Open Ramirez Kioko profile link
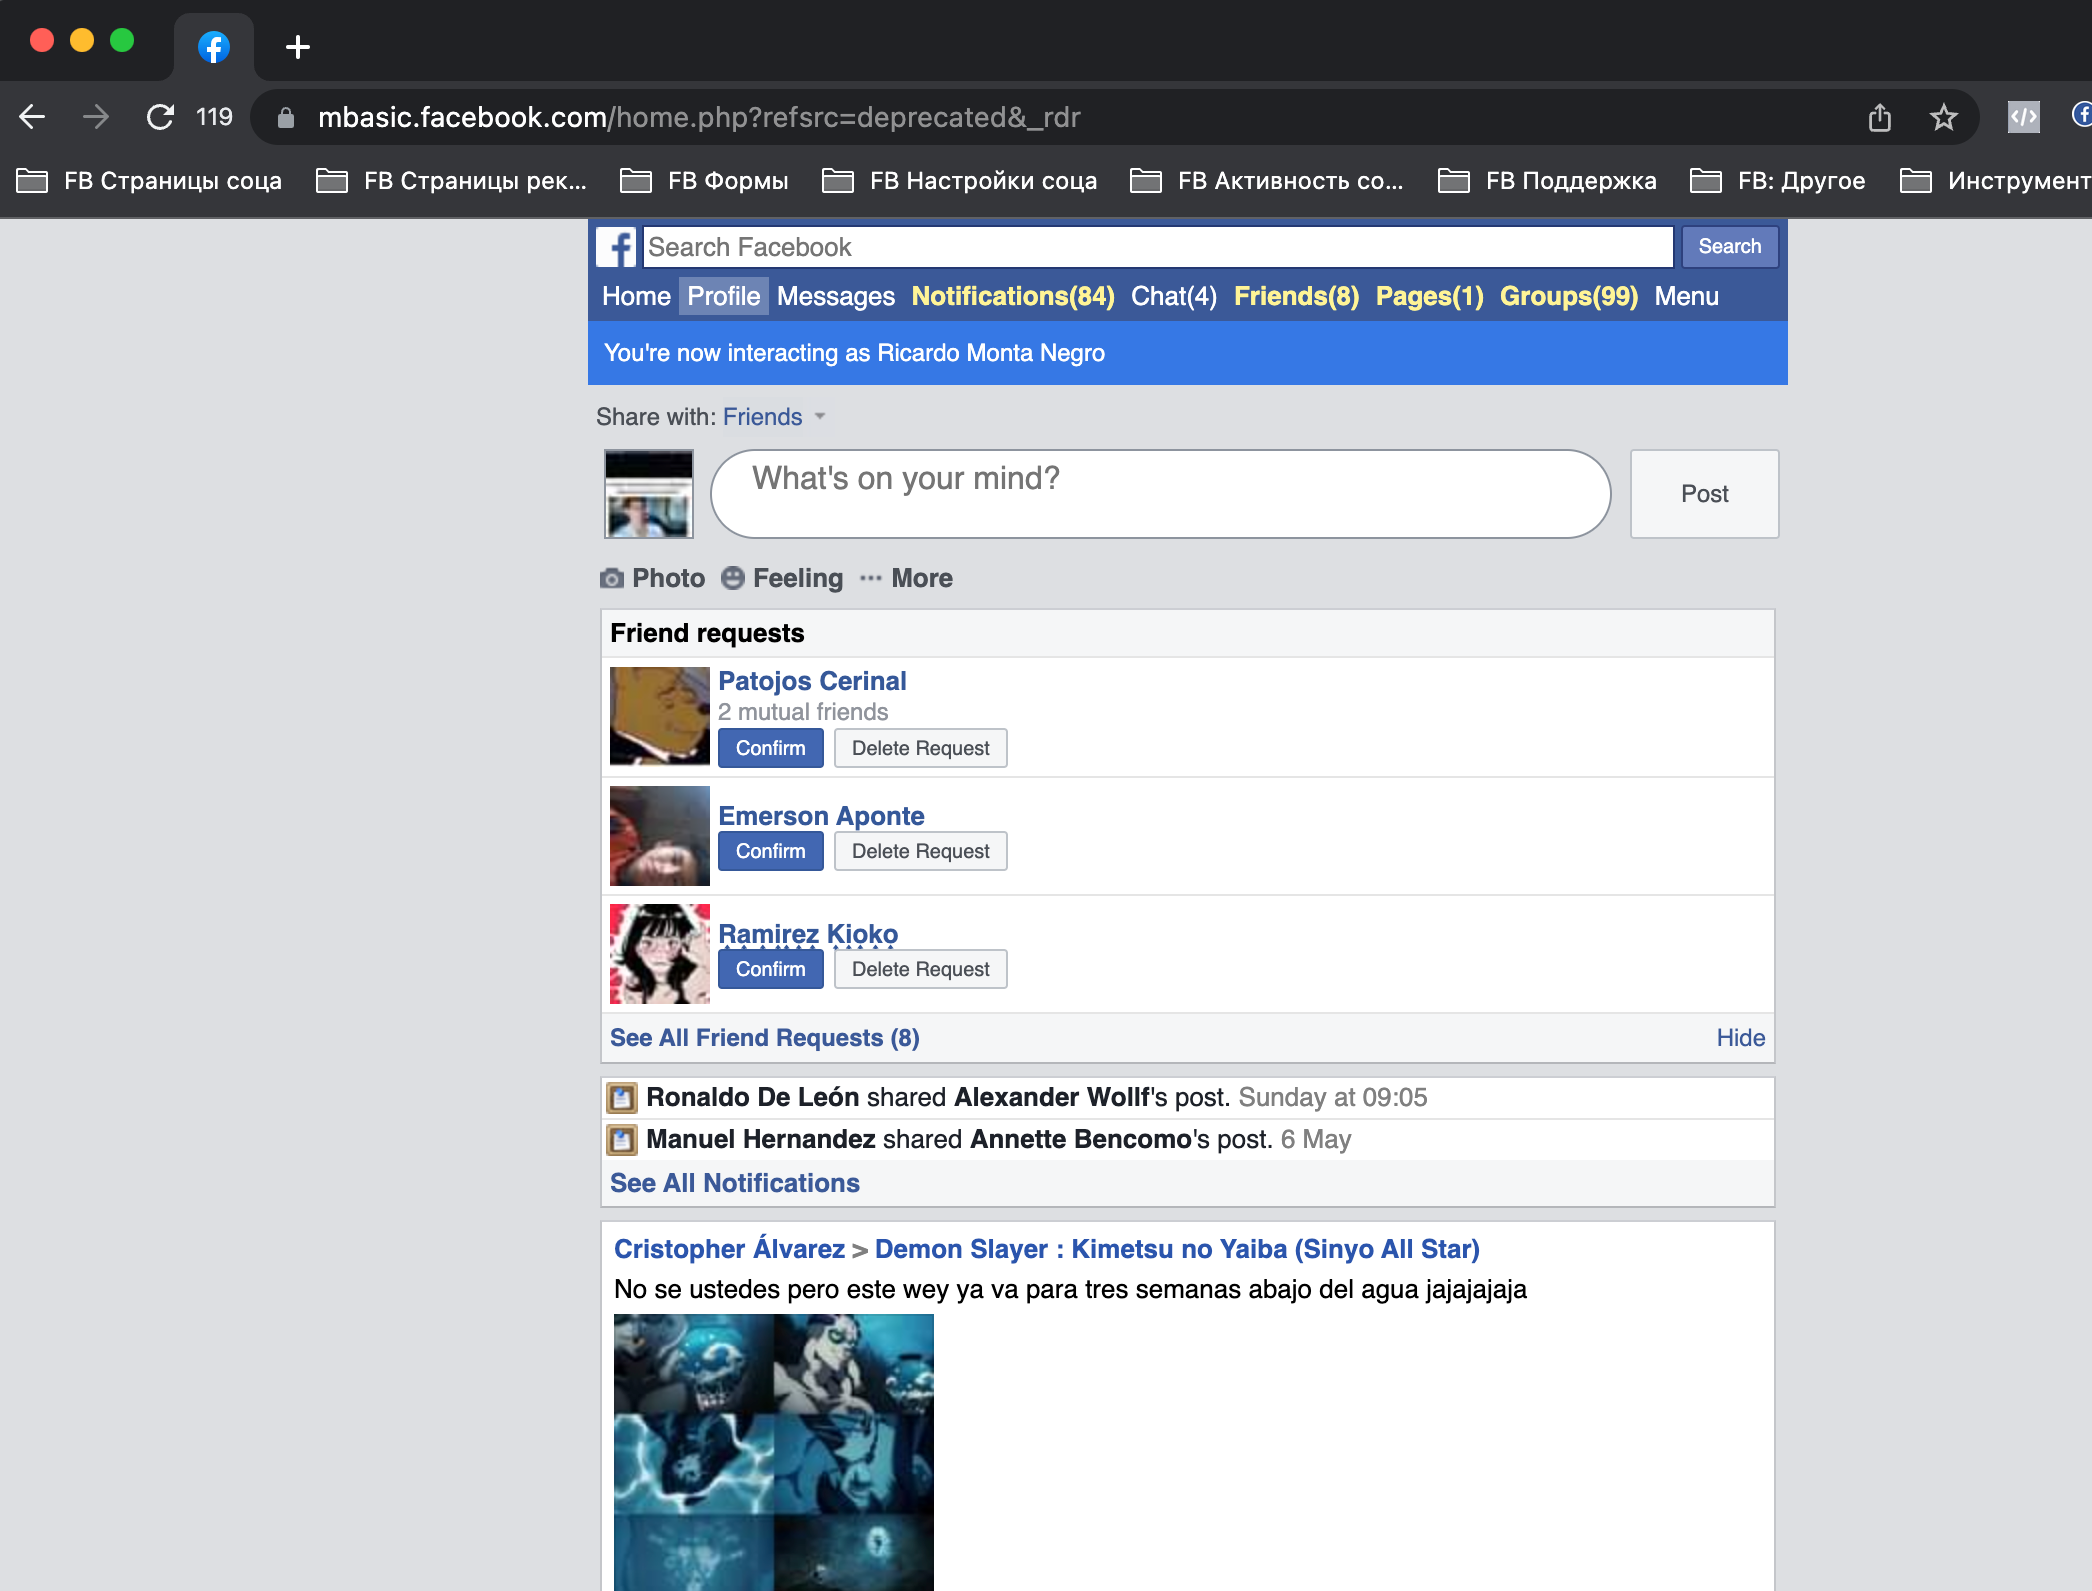The image size is (2092, 1591). [808, 934]
